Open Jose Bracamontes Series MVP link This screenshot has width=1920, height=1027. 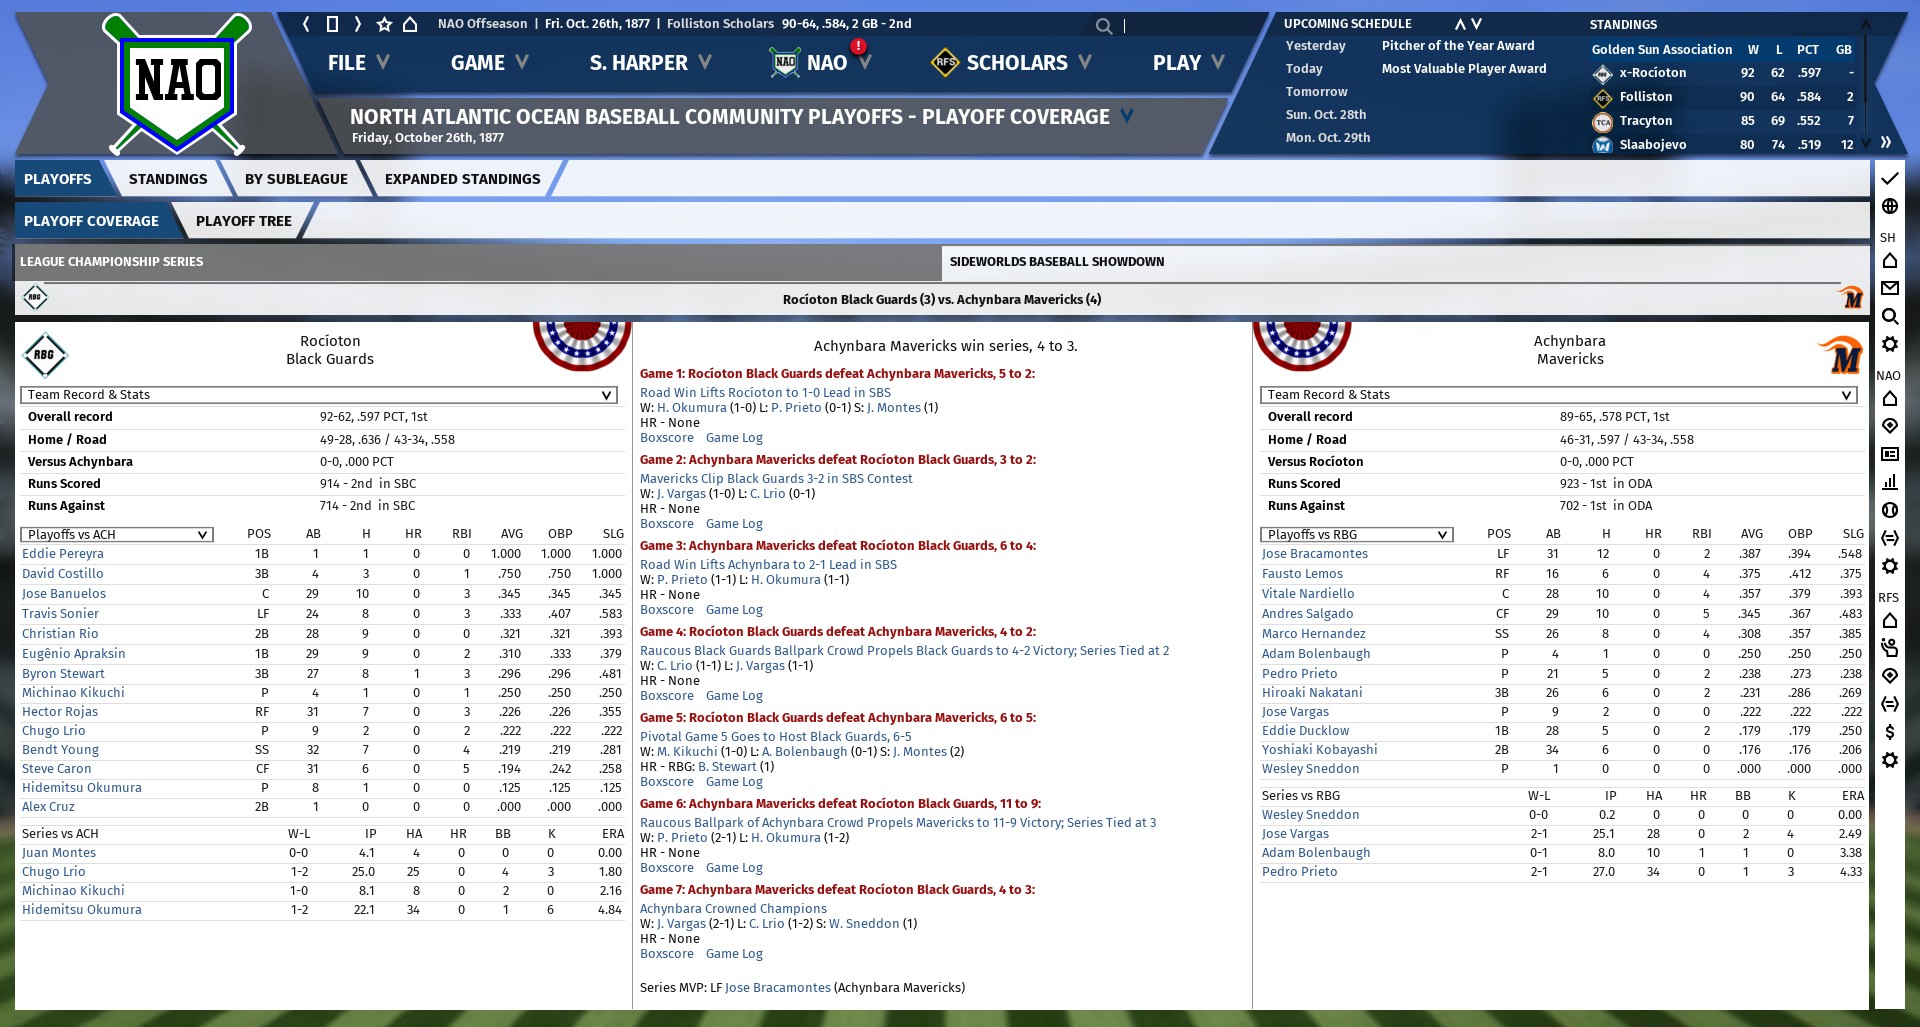777,988
